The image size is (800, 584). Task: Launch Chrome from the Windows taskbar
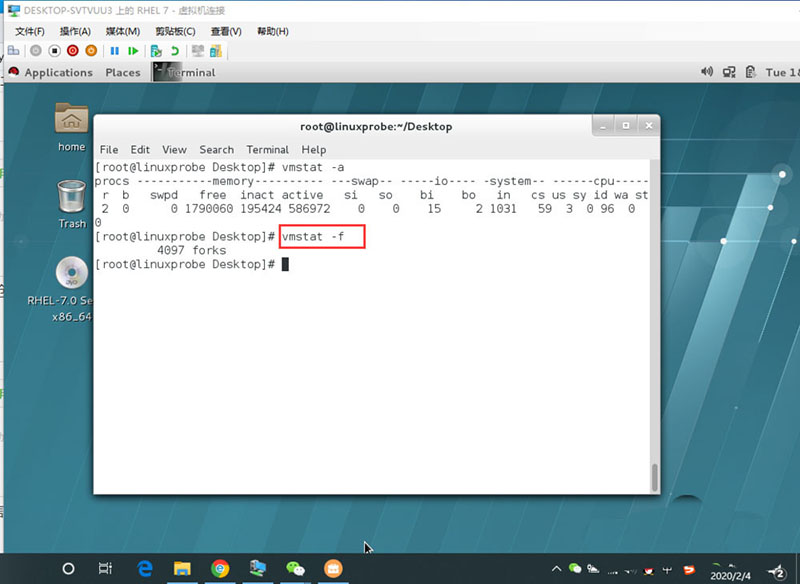(220, 567)
